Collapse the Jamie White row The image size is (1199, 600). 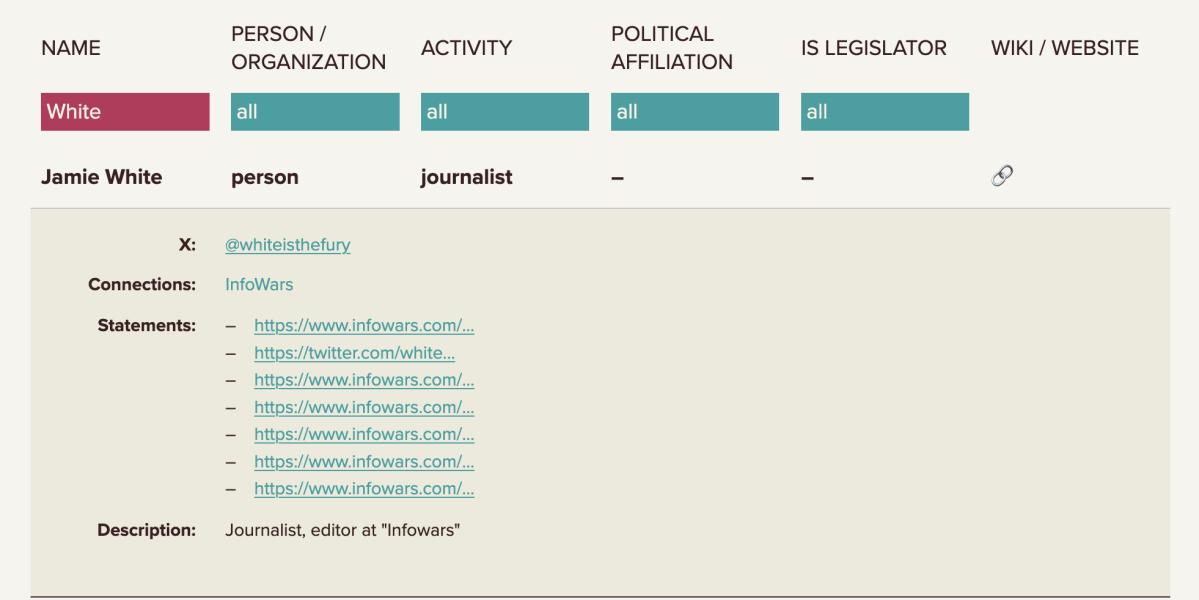point(101,177)
